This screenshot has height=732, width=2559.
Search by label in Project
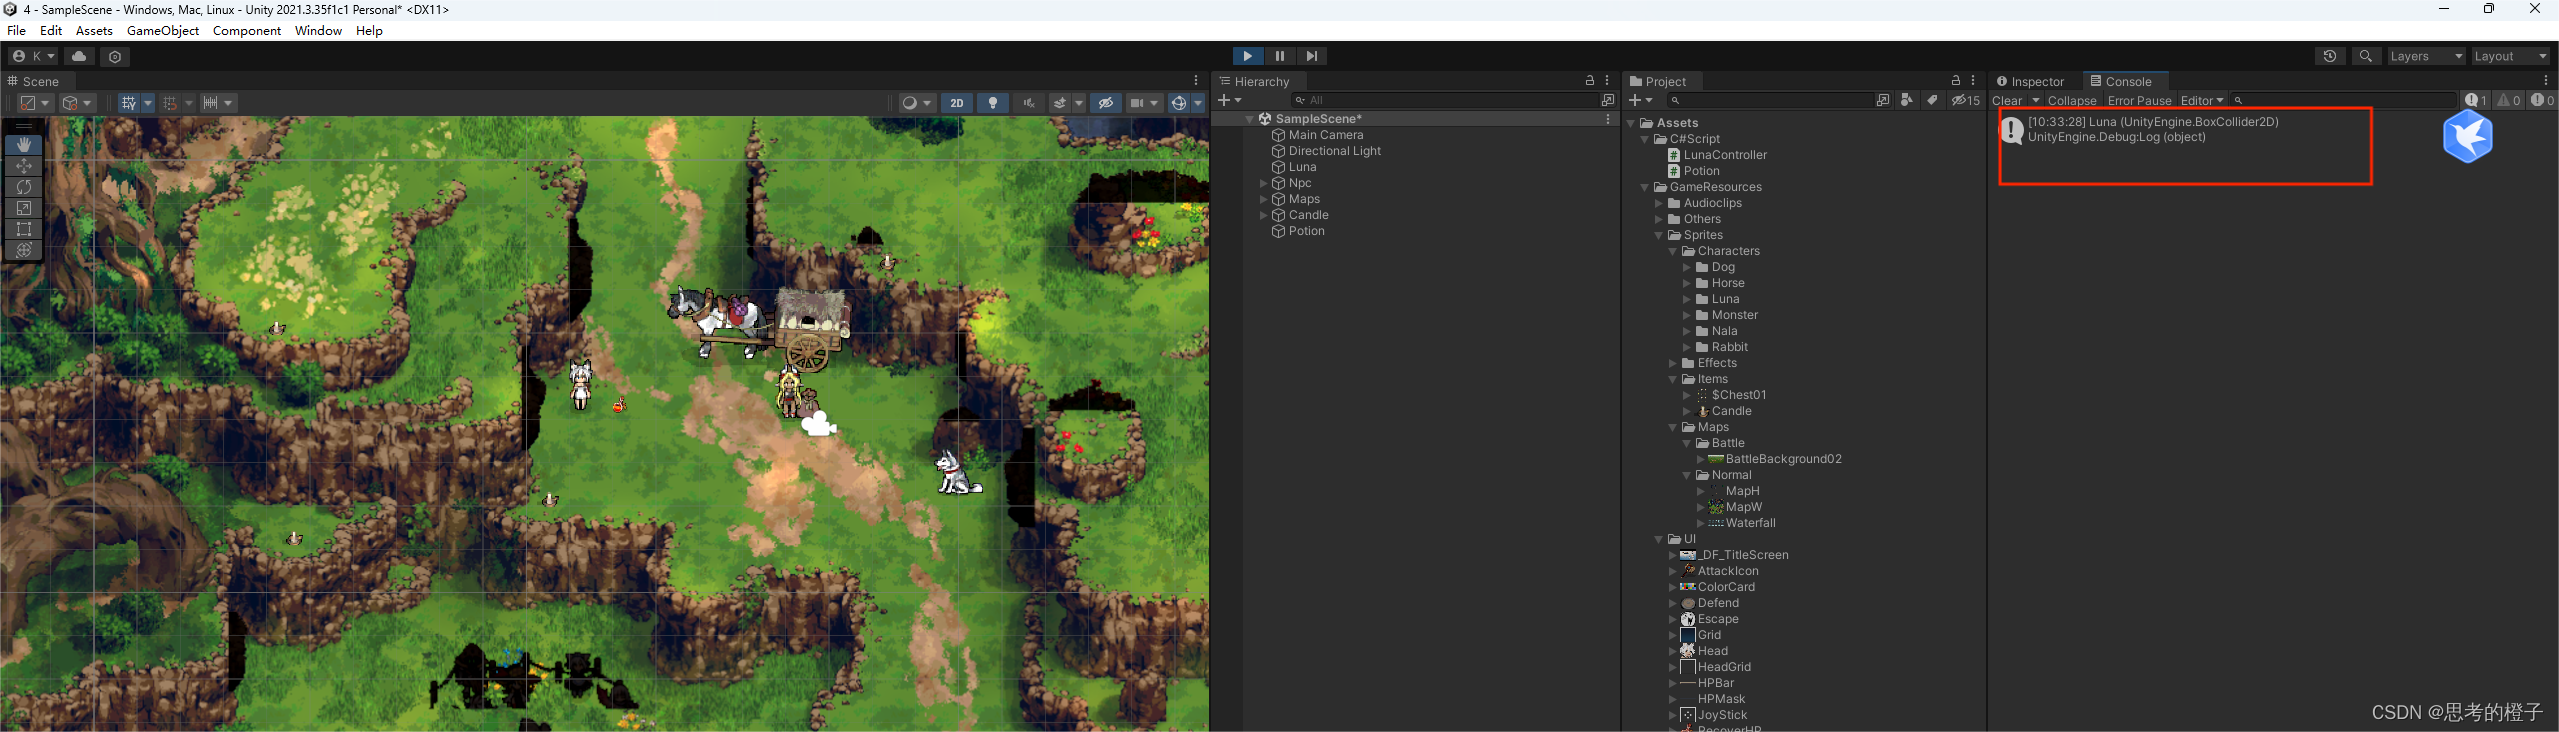tap(1932, 100)
